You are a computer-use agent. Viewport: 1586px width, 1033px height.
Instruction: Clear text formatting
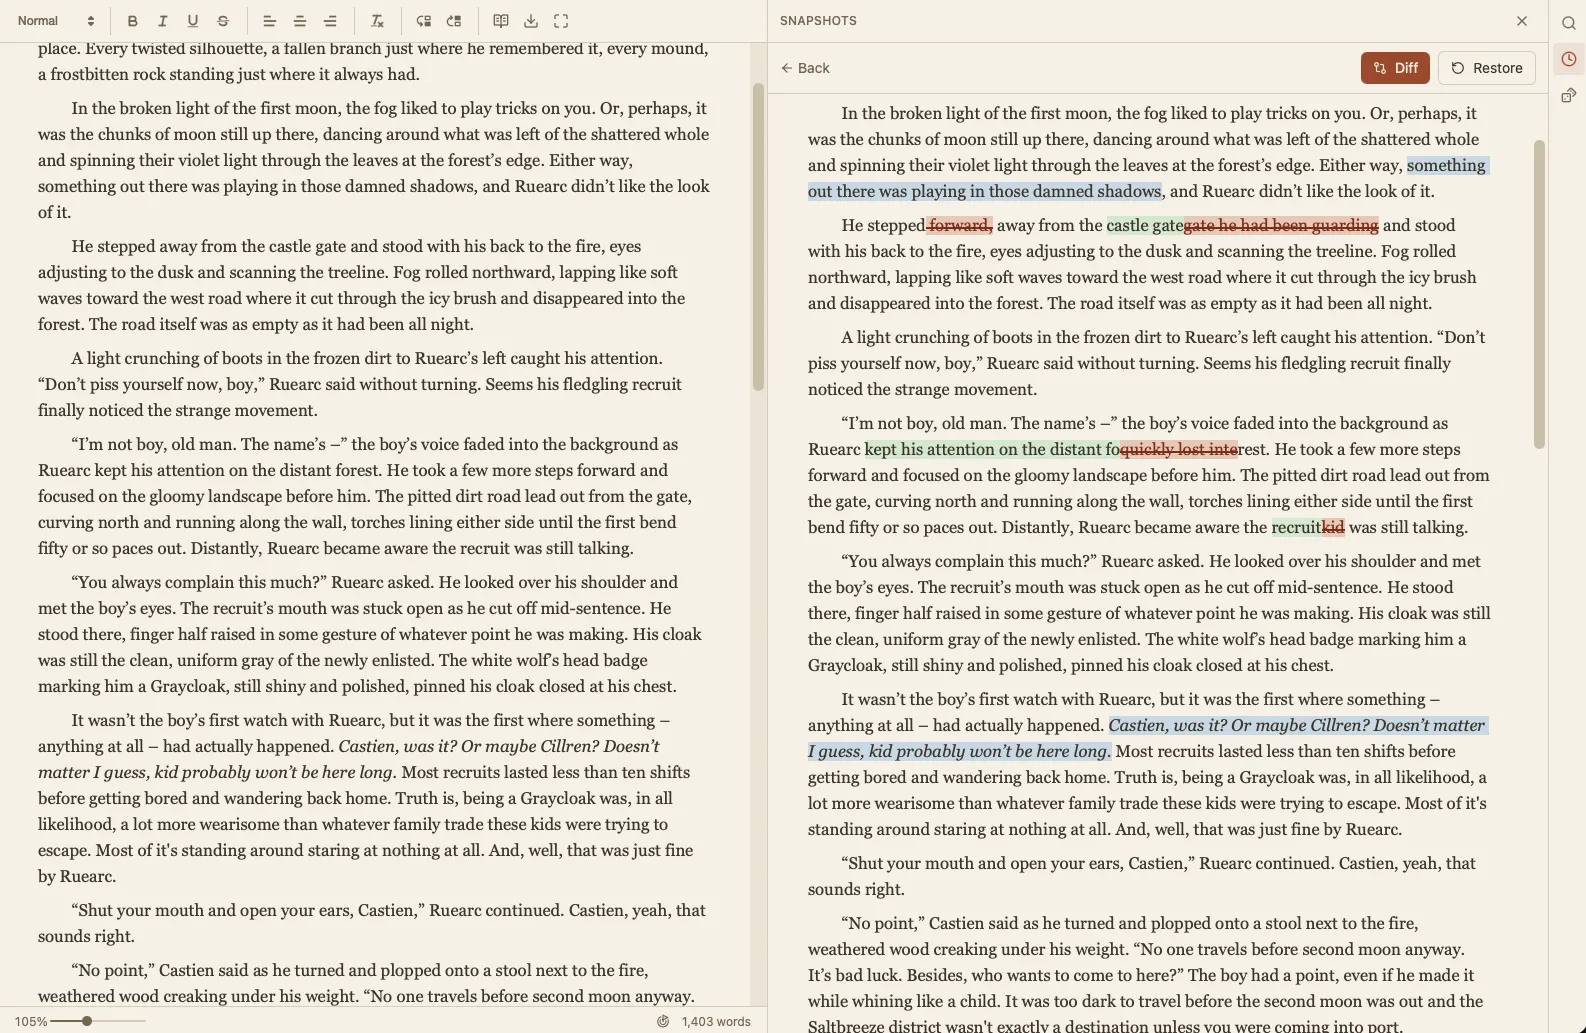377,21
